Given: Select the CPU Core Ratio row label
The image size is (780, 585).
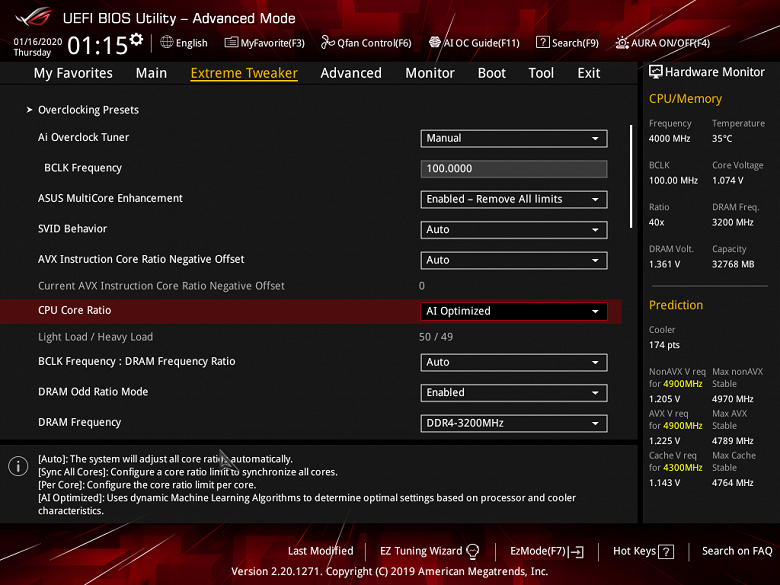Looking at the screenshot, I should click(75, 310).
